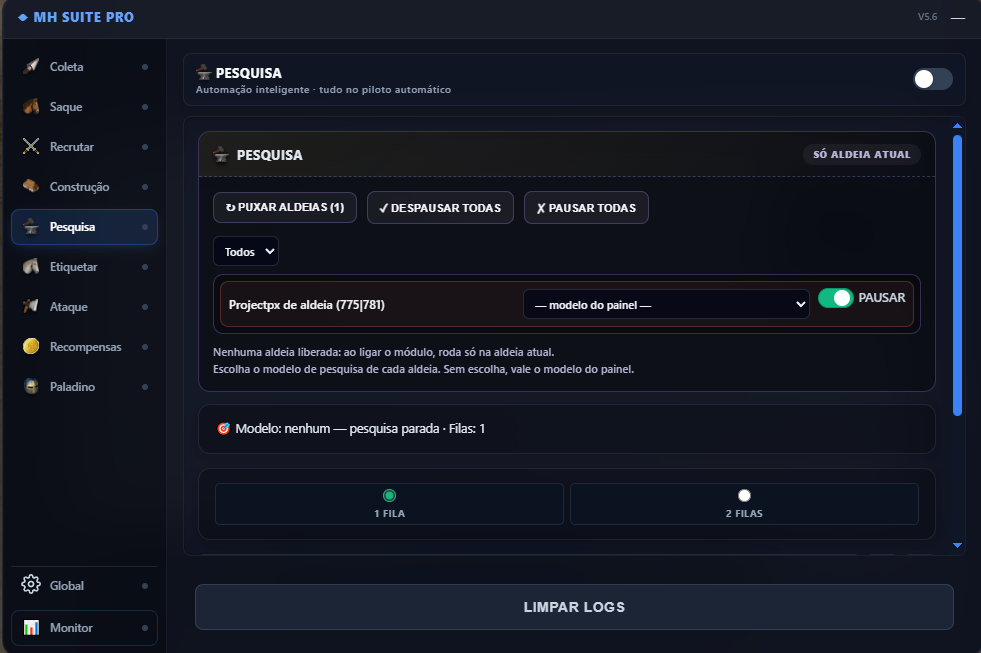Toggle the PAUSAR switch for Projectpx village
The height and width of the screenshot is (653, 981).
point(835,298)
